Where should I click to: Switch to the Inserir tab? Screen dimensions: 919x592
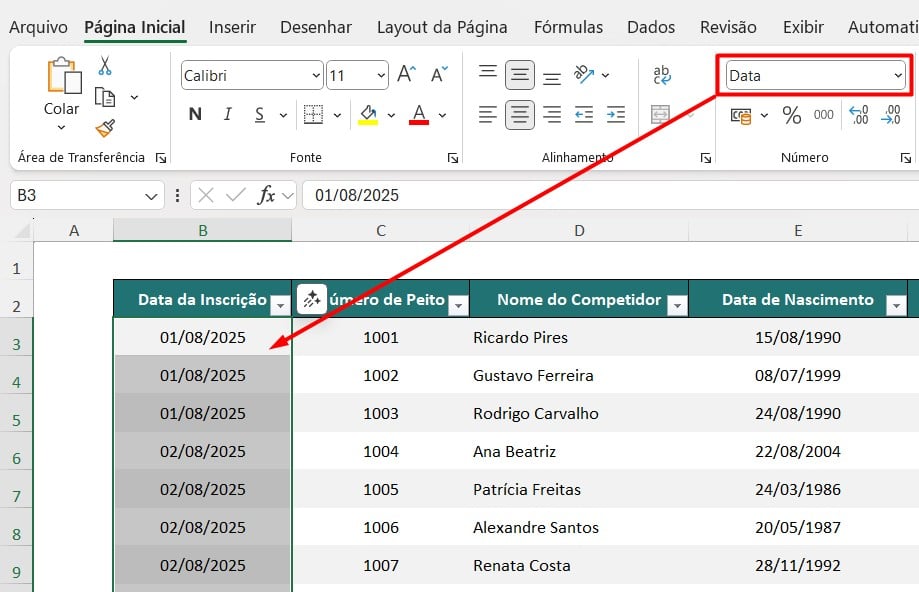232,27
